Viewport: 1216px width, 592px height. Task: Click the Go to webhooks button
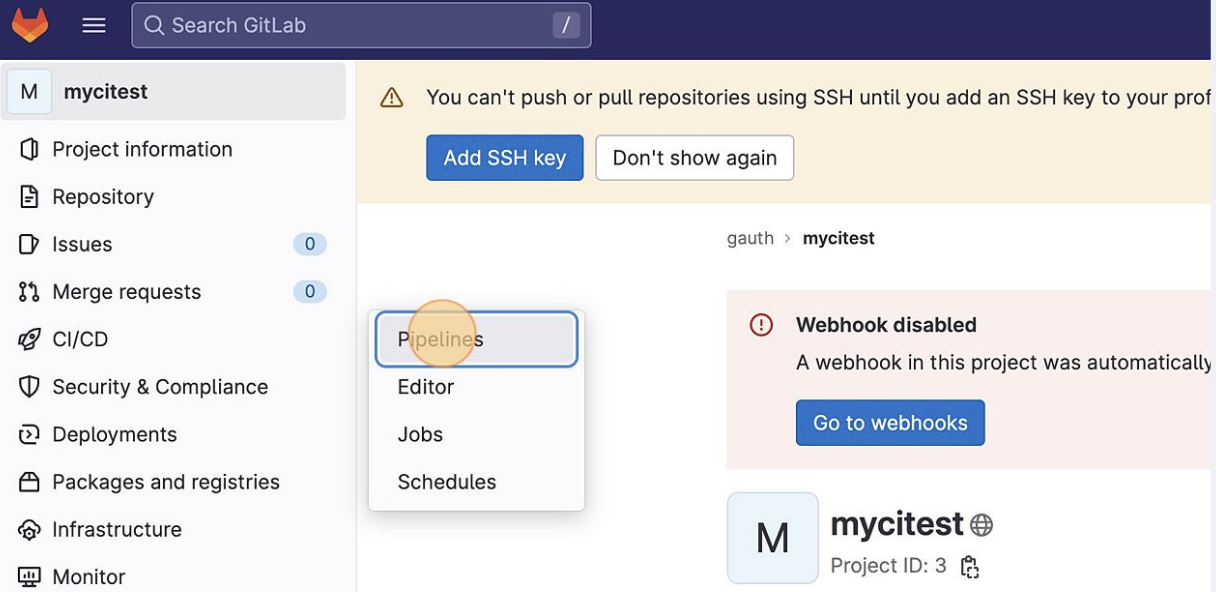pyautogui.click(x=890, y=423)
